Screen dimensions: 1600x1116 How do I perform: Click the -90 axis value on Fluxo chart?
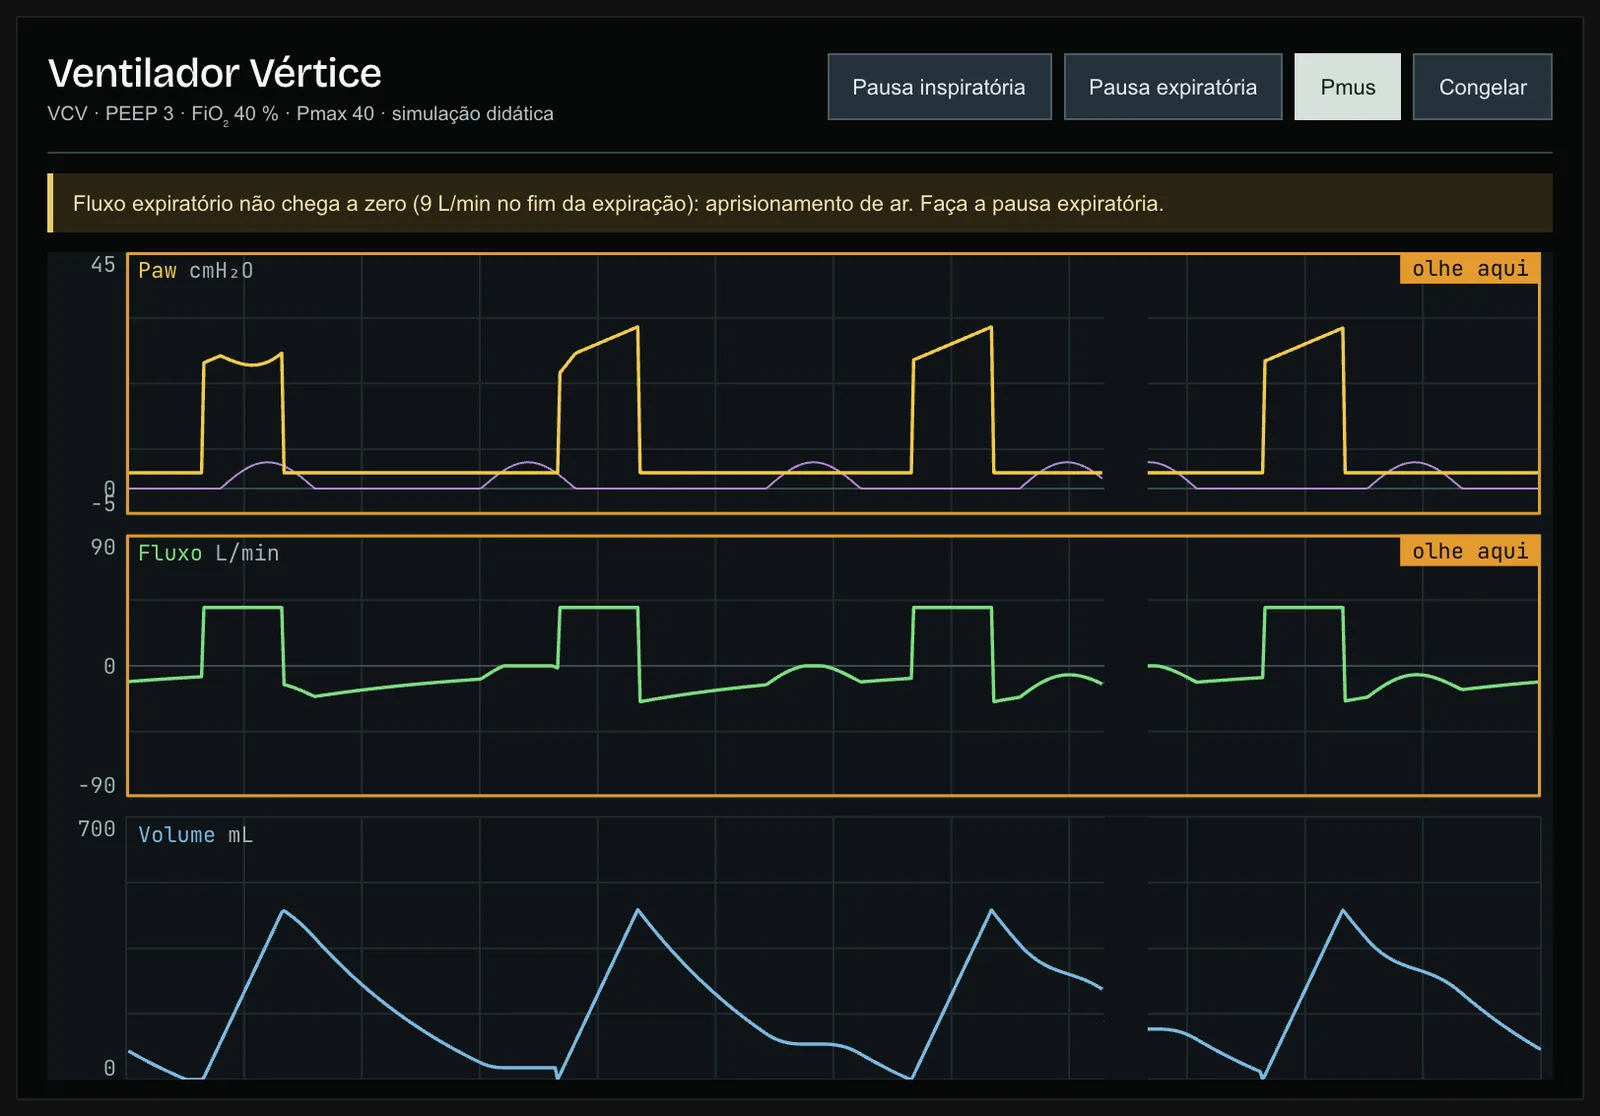point(97,786)
